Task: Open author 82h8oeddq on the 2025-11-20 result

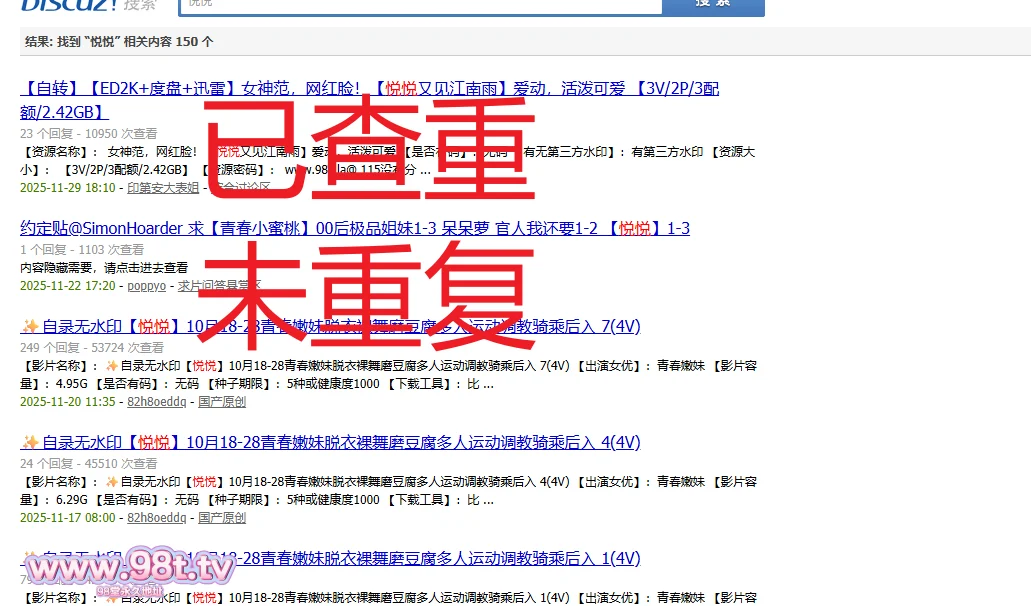Action: (x=156, y=402)
